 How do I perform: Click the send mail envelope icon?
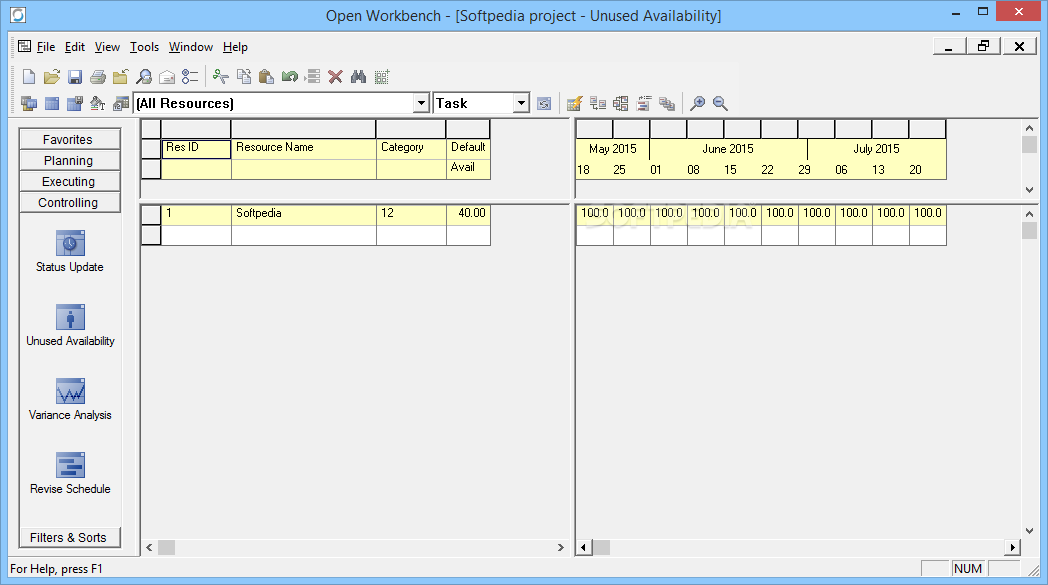coord(167,77)
